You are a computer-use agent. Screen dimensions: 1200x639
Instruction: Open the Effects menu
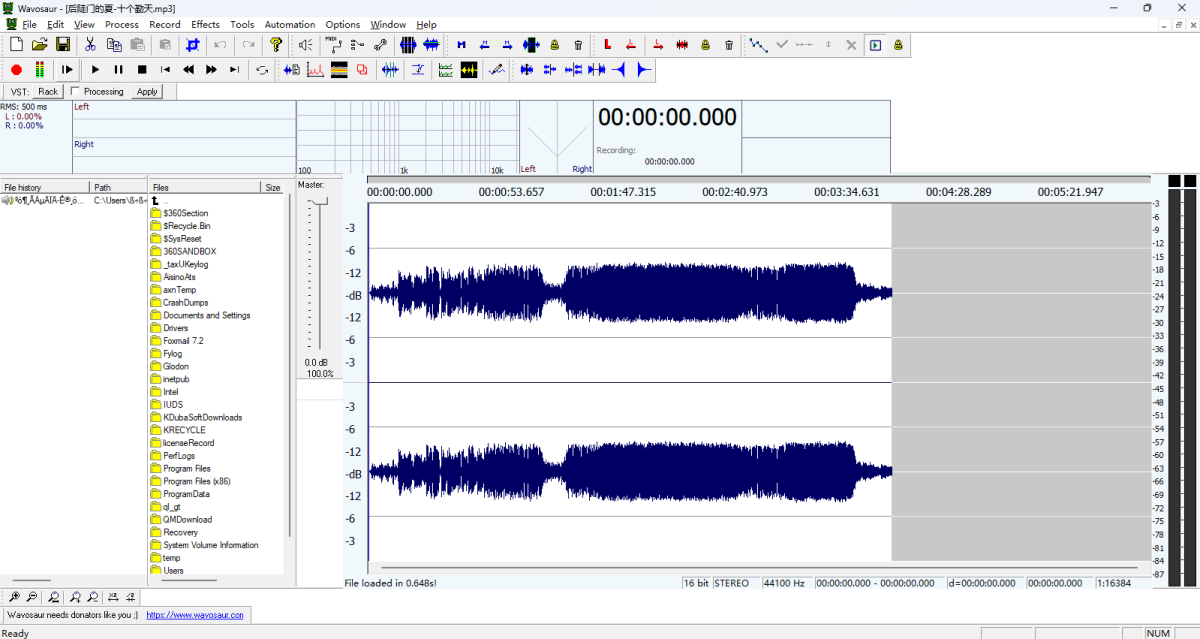(x=205, y=24)
